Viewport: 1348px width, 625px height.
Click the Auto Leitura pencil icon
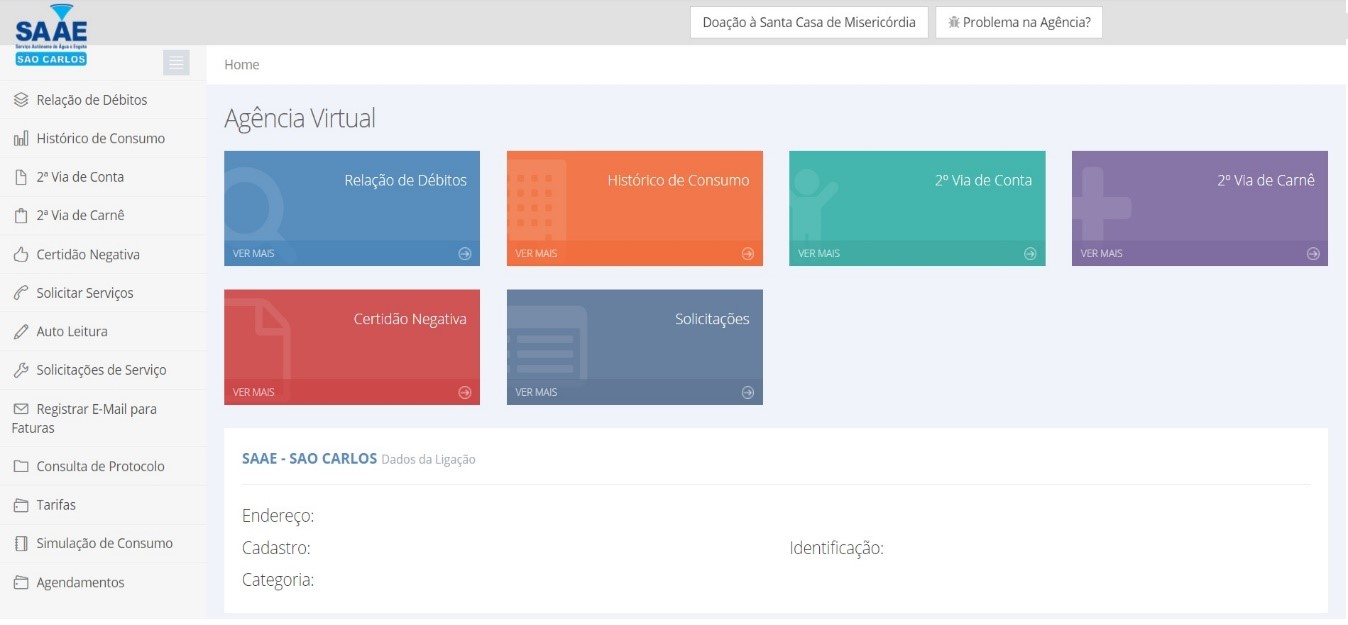coord(21,332)
